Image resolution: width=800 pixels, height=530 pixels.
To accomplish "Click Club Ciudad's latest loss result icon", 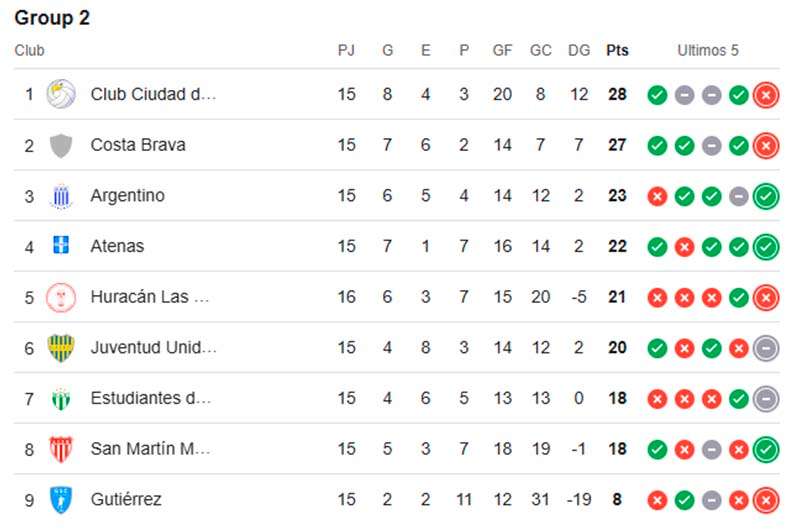I will point(766,95).
